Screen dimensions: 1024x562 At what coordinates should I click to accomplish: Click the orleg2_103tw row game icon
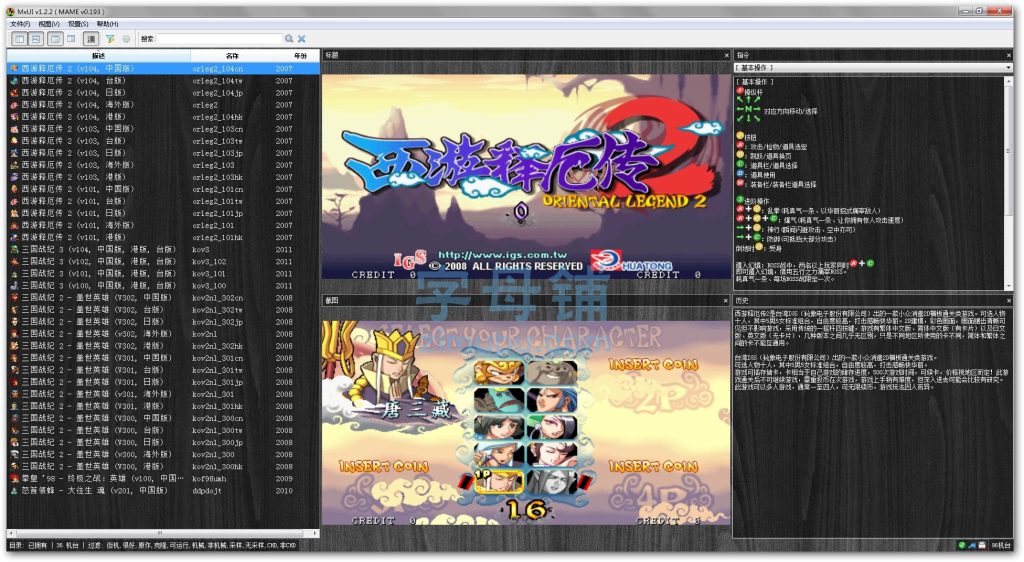(14, 141)
